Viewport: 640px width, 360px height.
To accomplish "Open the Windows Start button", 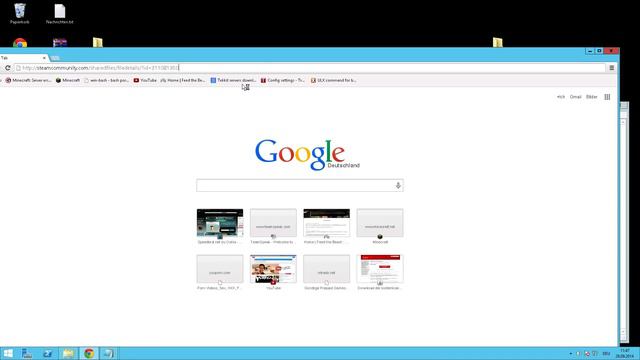I will coord(8,353).
